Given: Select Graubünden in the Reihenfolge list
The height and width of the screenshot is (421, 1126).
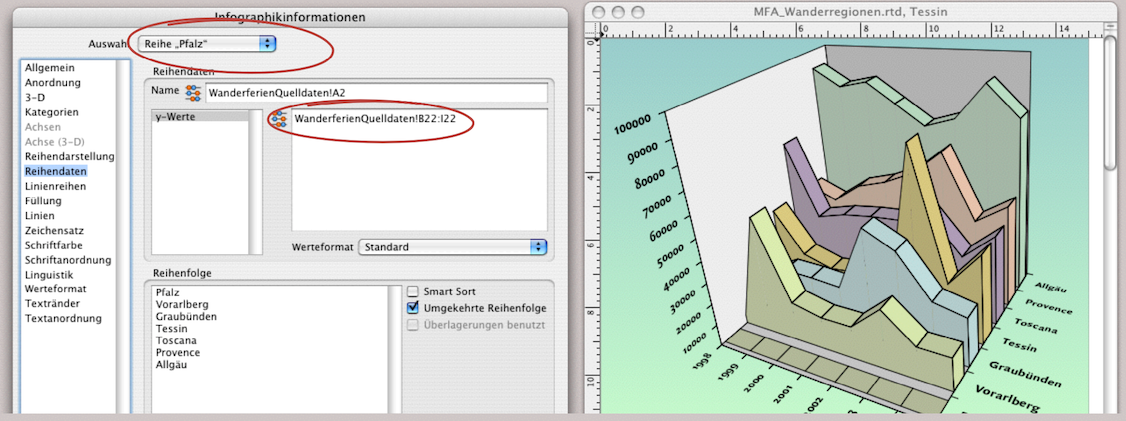Looking at the screenshot, I should coord(186,317).
